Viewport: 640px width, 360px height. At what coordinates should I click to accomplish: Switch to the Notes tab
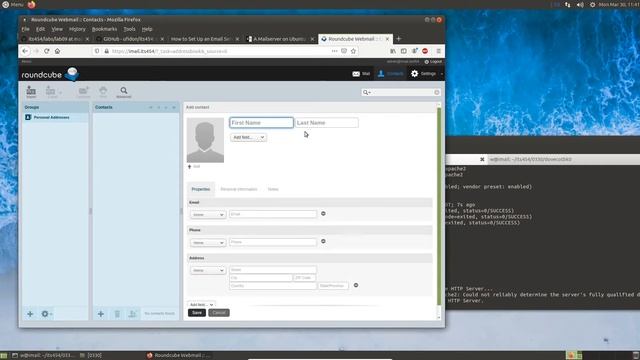(273, 189)
